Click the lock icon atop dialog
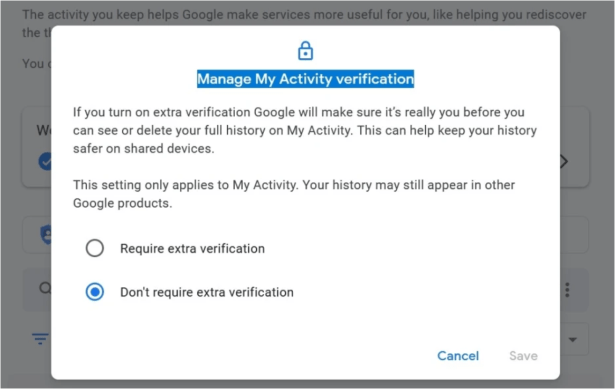The image size is (615, 389). click(305, 51)
